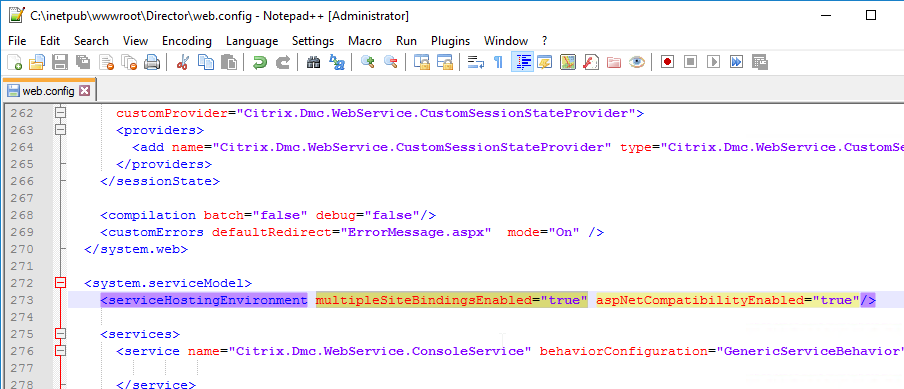Click the New file toolbar icon
The height and width of the screenshot is (389, 904).
(x=14, y=62)
